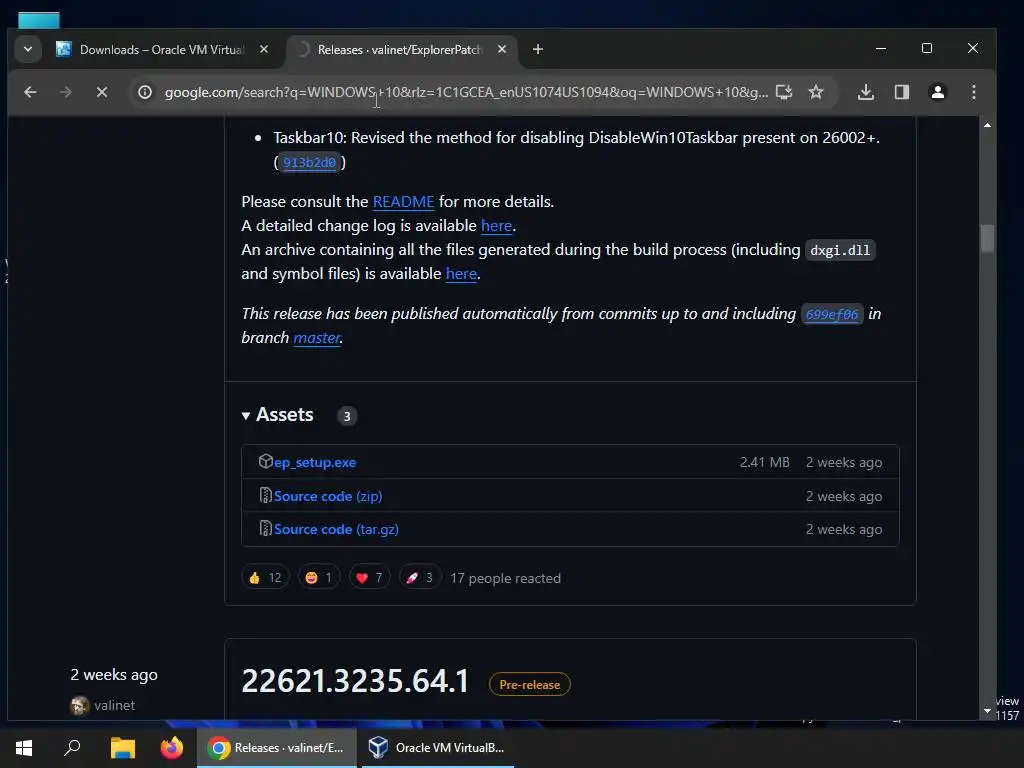Open commit 699ef06 link

click(x=831, y=314)
